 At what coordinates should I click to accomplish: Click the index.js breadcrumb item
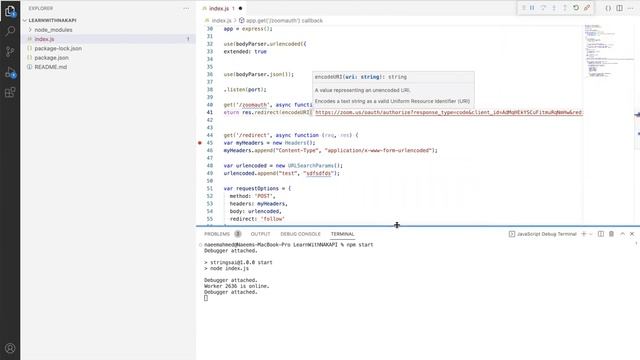click(221, 20)
